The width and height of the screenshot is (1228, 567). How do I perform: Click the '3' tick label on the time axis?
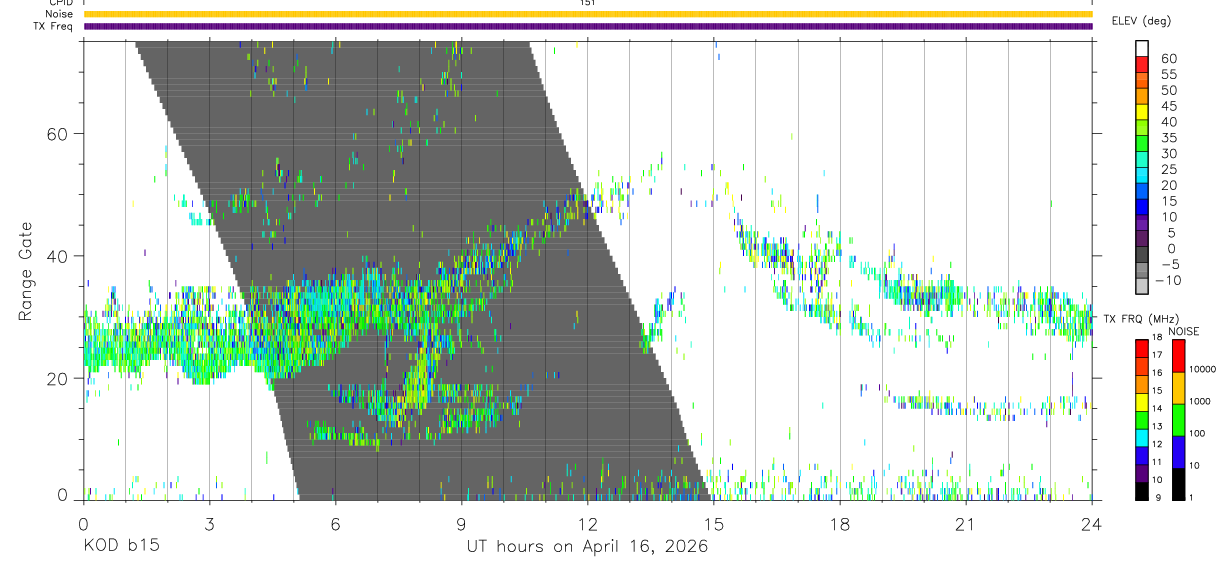tap(209, 524)
